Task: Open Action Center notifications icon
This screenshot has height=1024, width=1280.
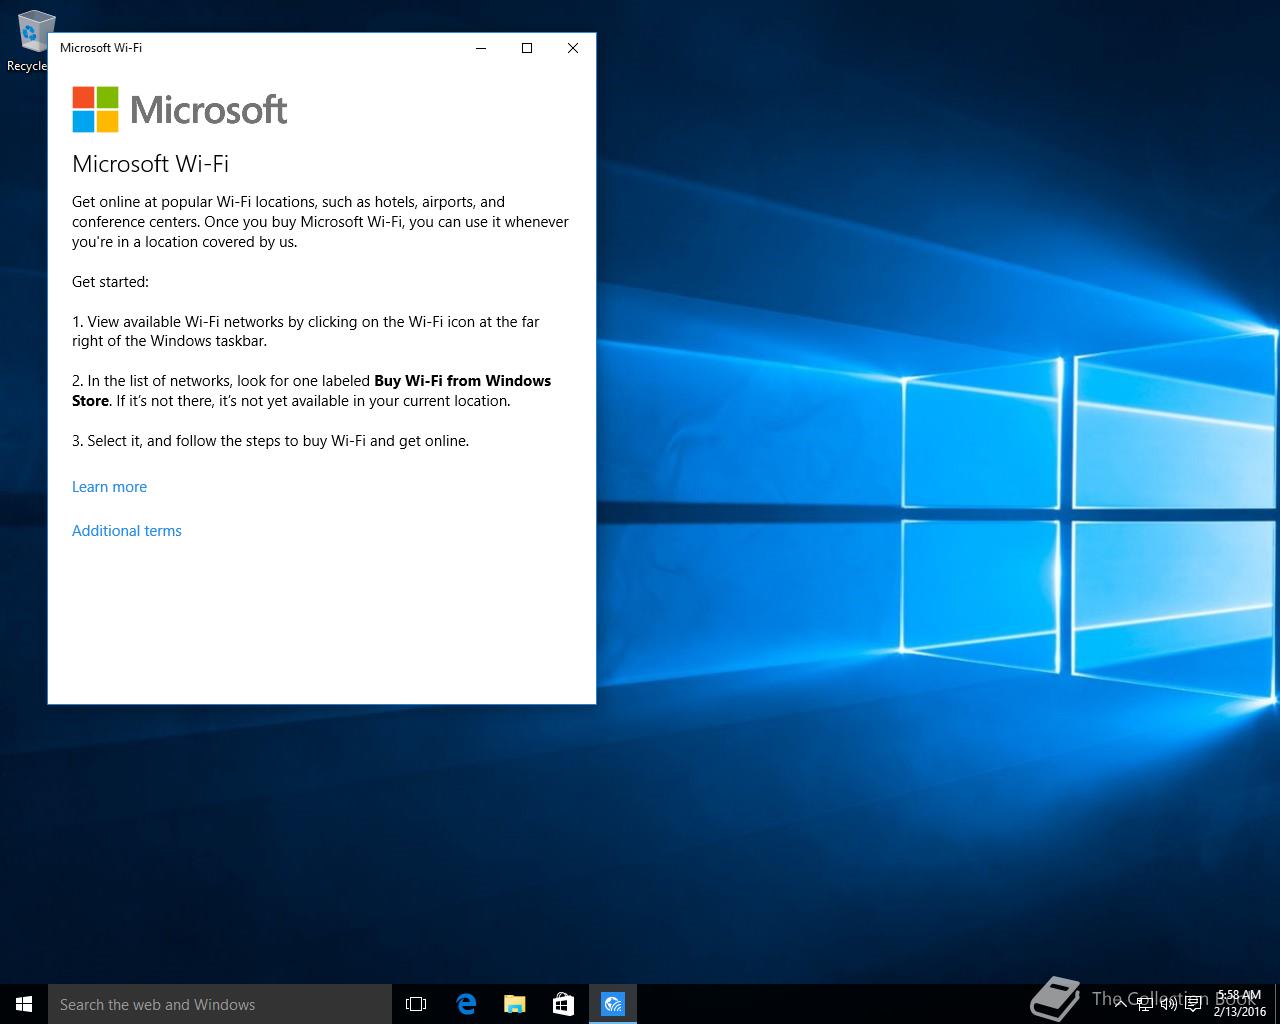Action: pos(1193,1004)
